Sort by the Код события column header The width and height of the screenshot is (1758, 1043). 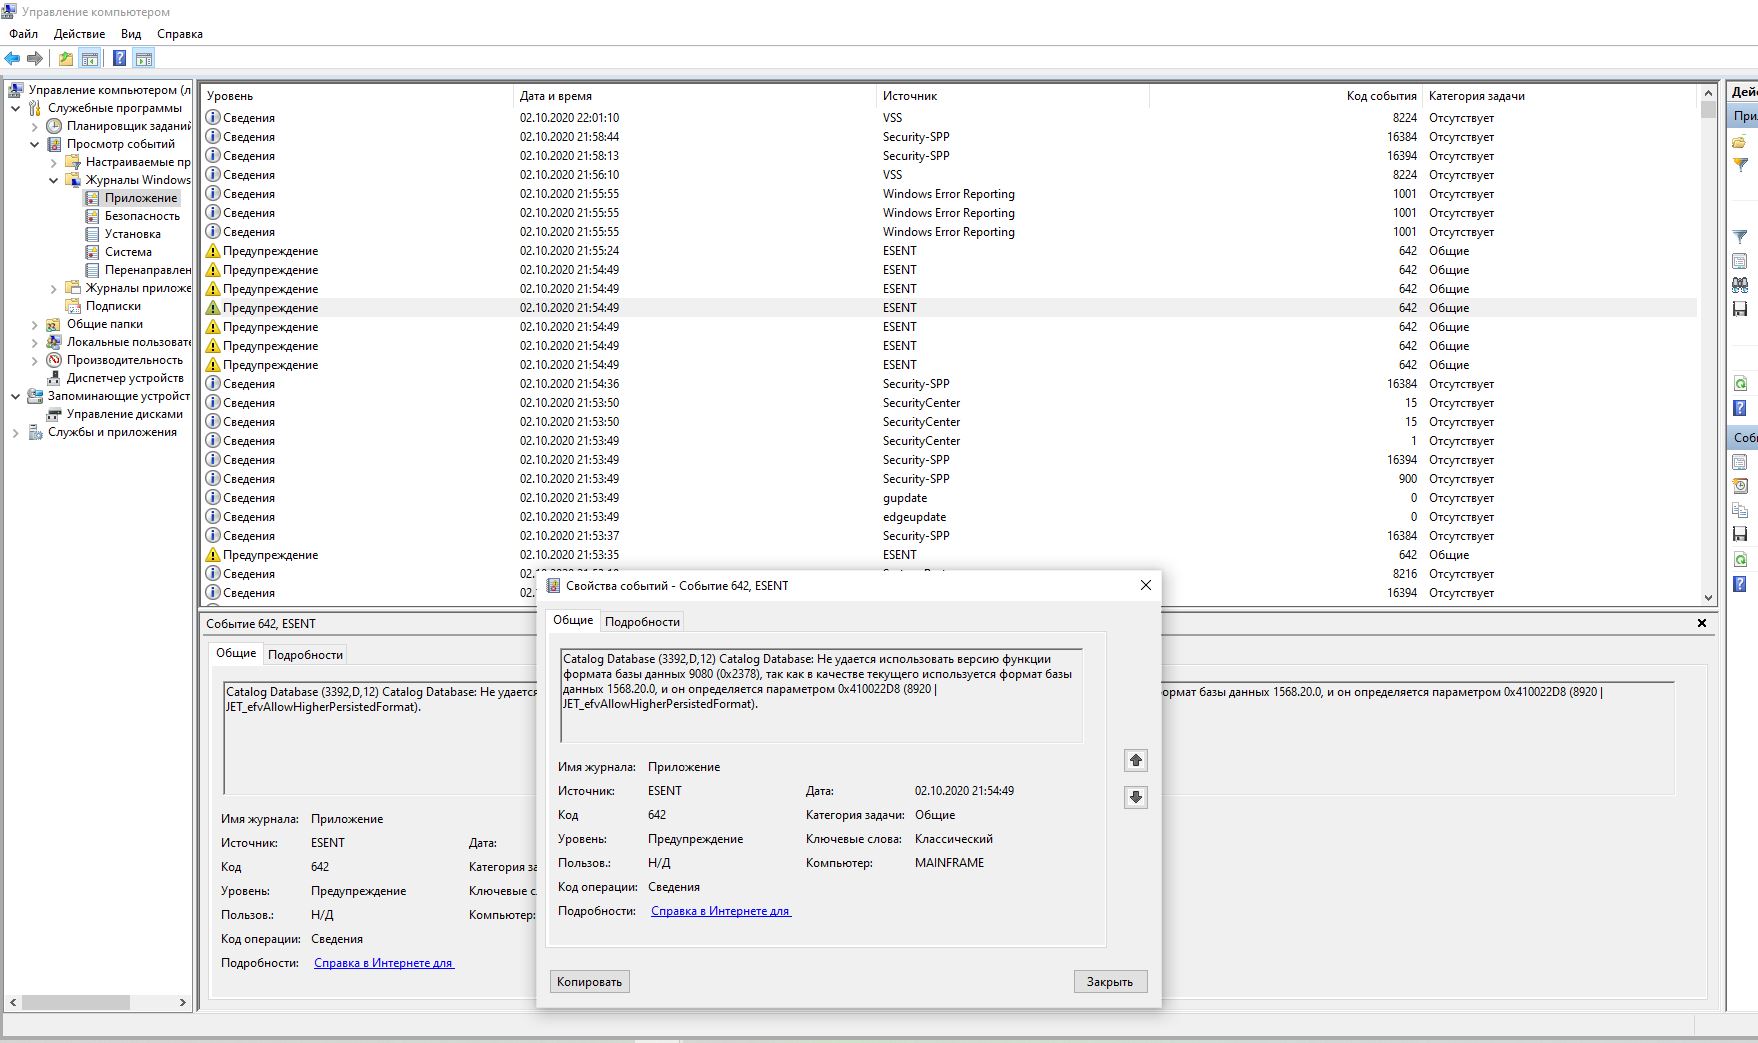pyautogui.click(x=1285, y=96)
